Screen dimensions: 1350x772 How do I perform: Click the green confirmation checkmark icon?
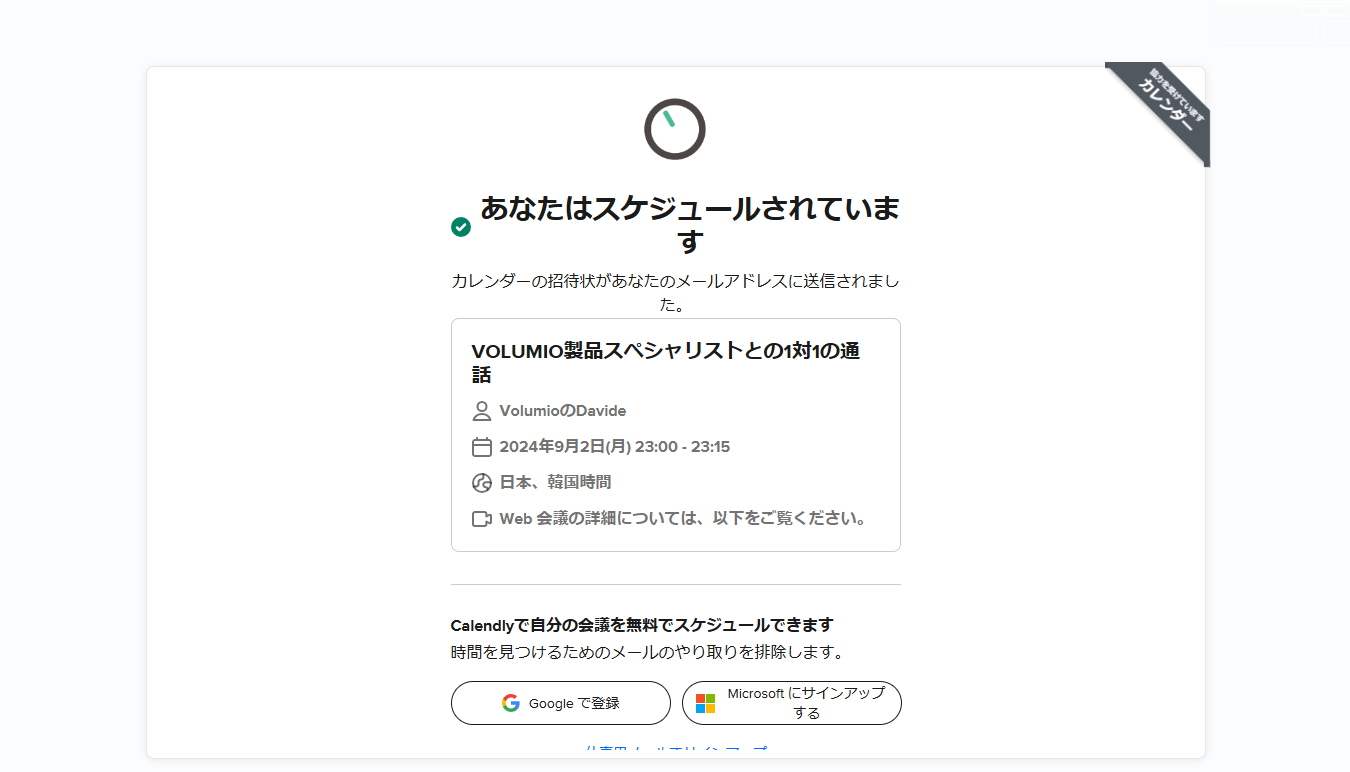click(x=461, y=227)
